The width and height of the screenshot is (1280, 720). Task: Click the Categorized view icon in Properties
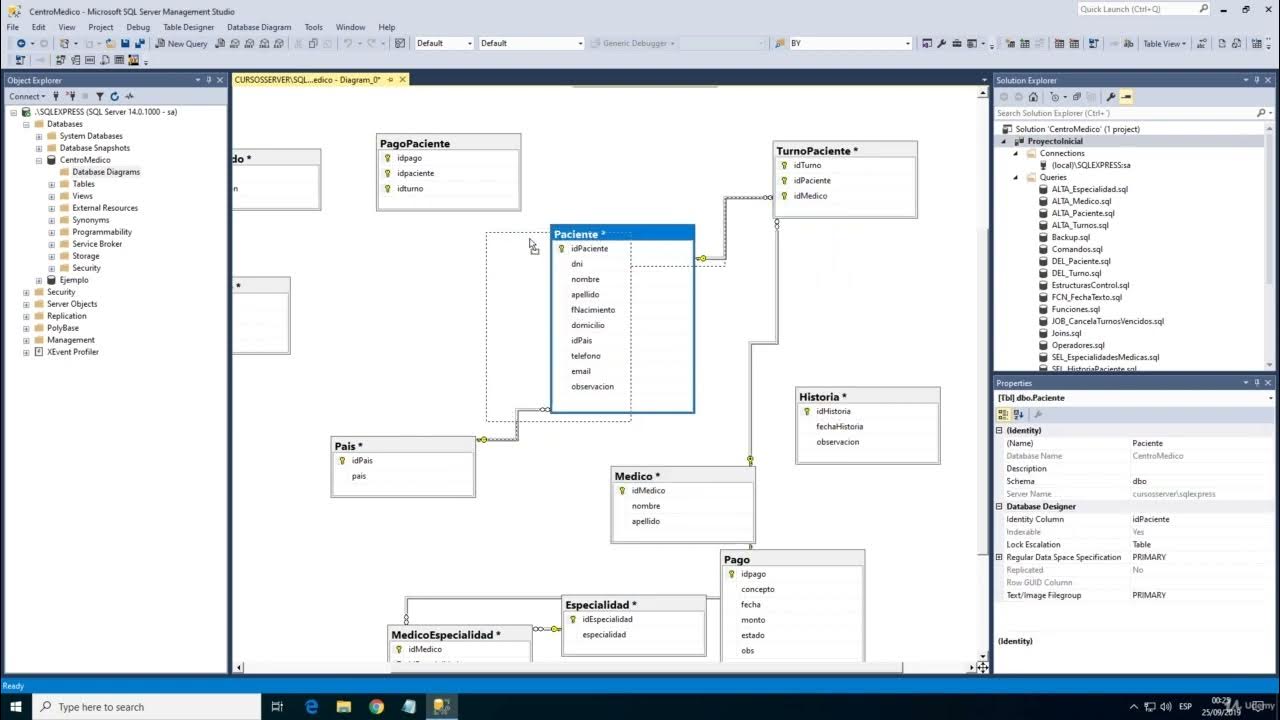tap(1004, 414)
